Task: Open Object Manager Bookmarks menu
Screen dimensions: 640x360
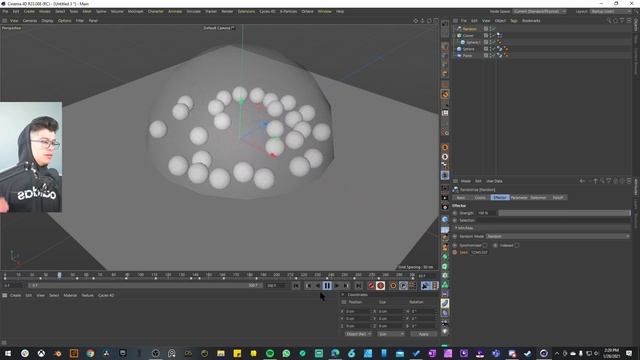Action: click(531, 20)
